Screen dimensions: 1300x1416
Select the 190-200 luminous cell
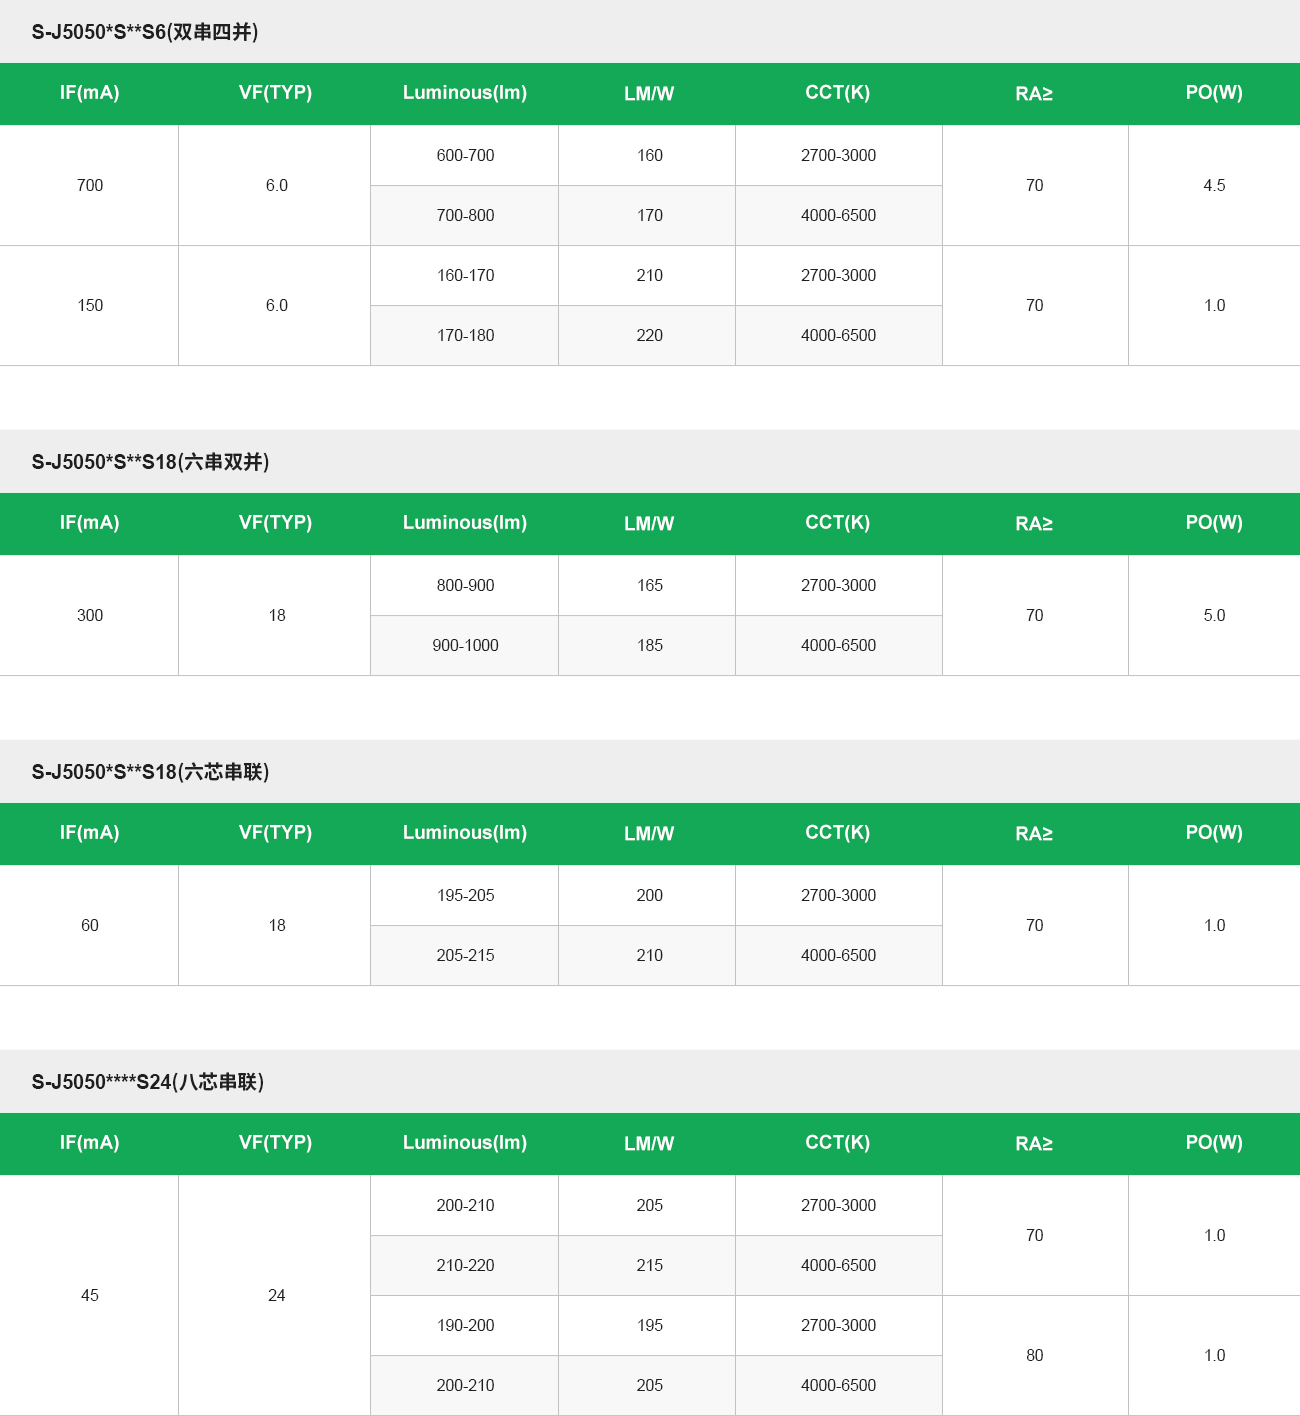pyautogui.click(x=465, y=1325)
